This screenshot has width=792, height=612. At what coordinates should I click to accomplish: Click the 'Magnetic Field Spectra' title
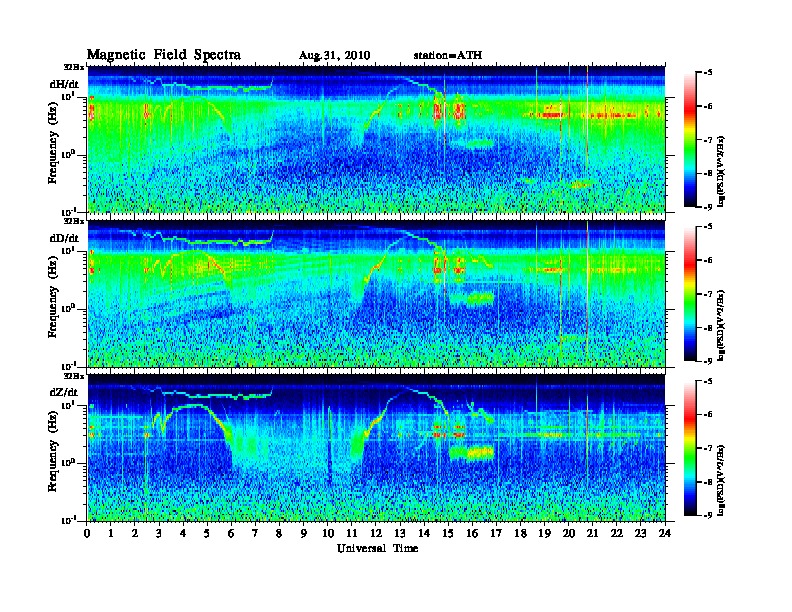163,55
